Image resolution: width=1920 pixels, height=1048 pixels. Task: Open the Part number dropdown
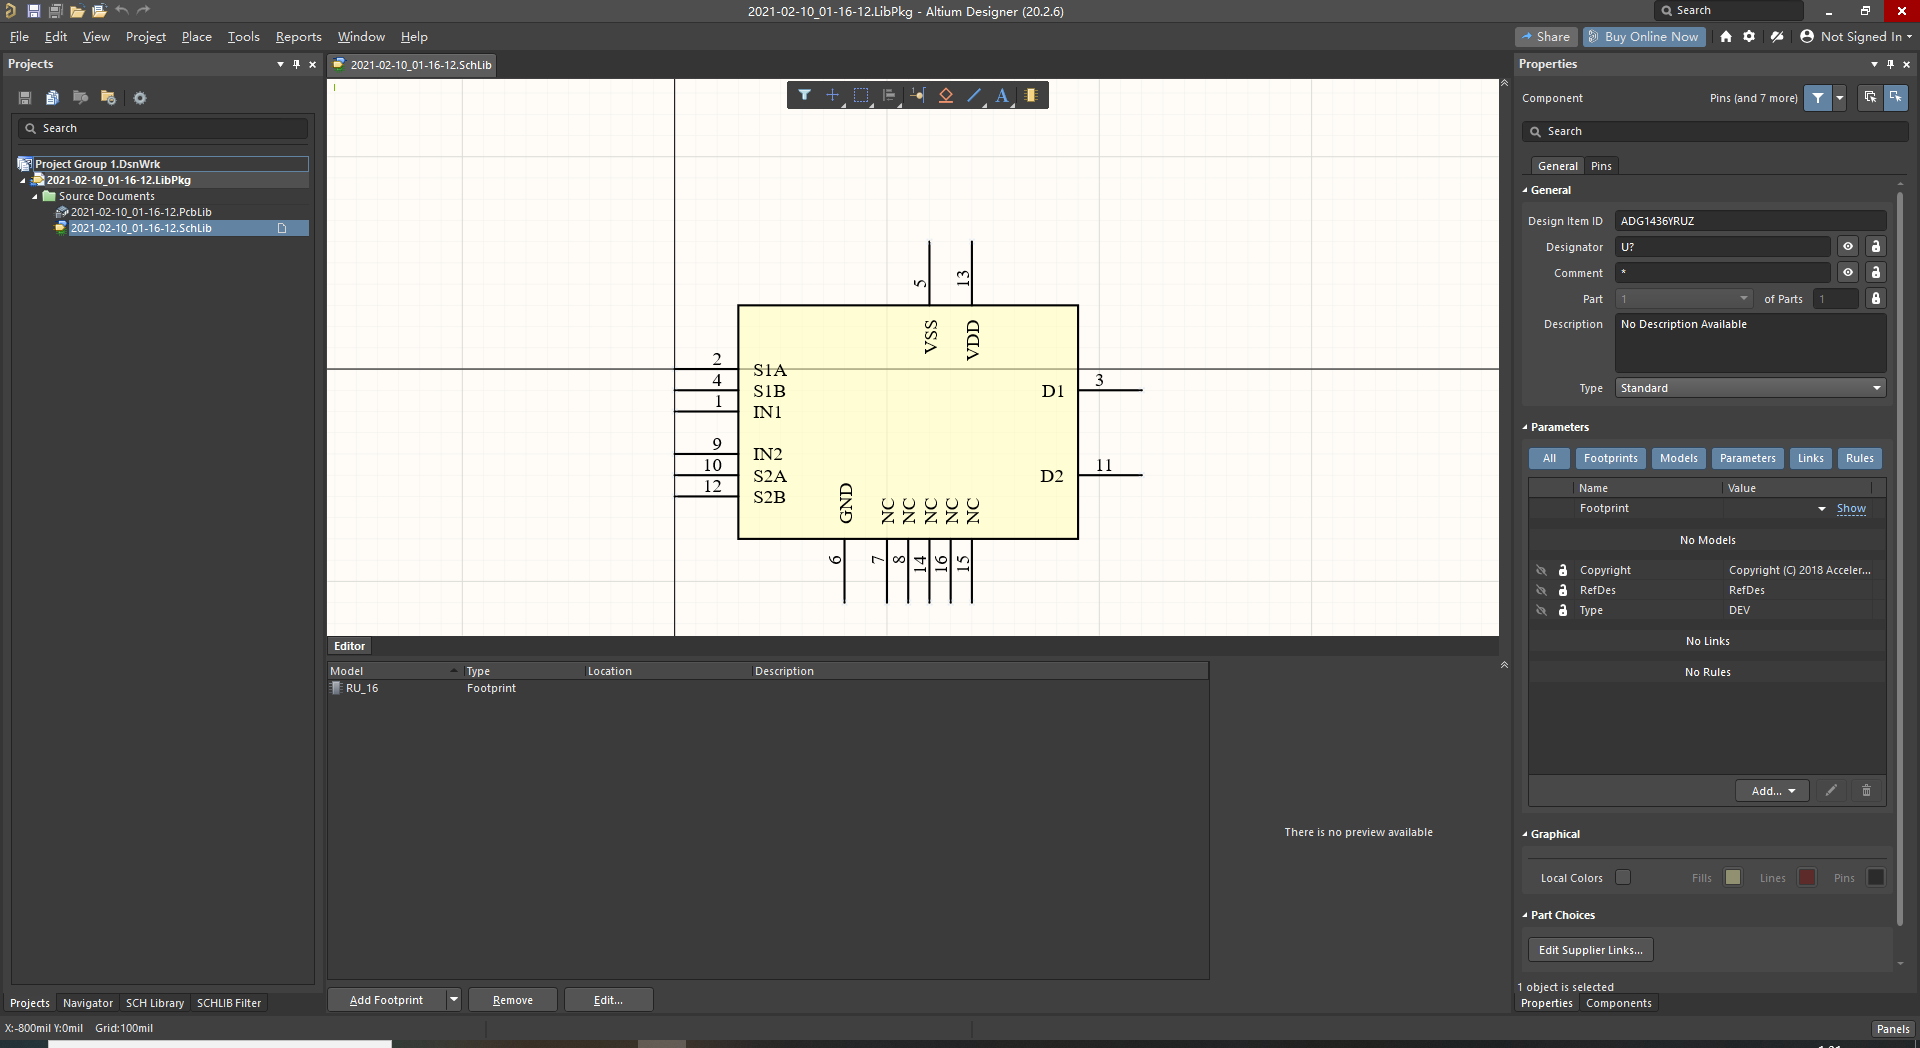(x=1685, y=299)
